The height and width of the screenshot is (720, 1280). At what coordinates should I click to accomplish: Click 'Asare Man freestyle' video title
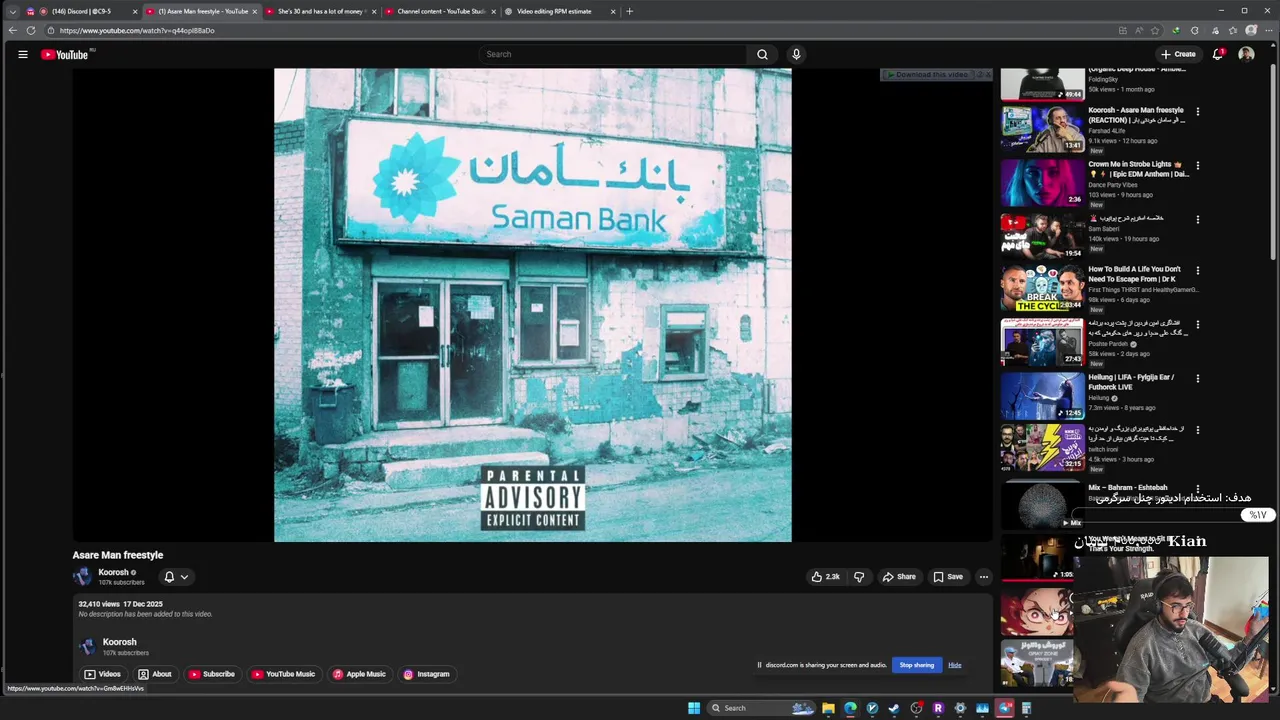pos(118,555)
